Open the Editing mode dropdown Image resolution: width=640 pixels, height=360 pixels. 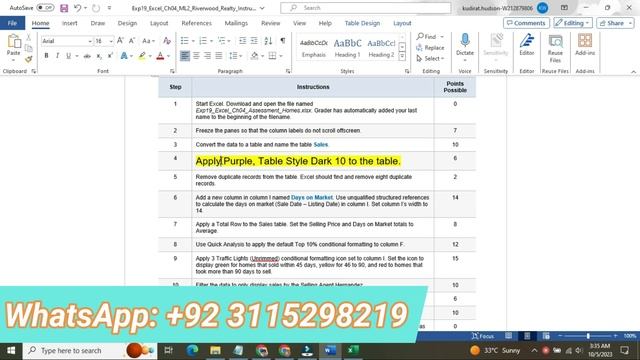pos(573,23)
